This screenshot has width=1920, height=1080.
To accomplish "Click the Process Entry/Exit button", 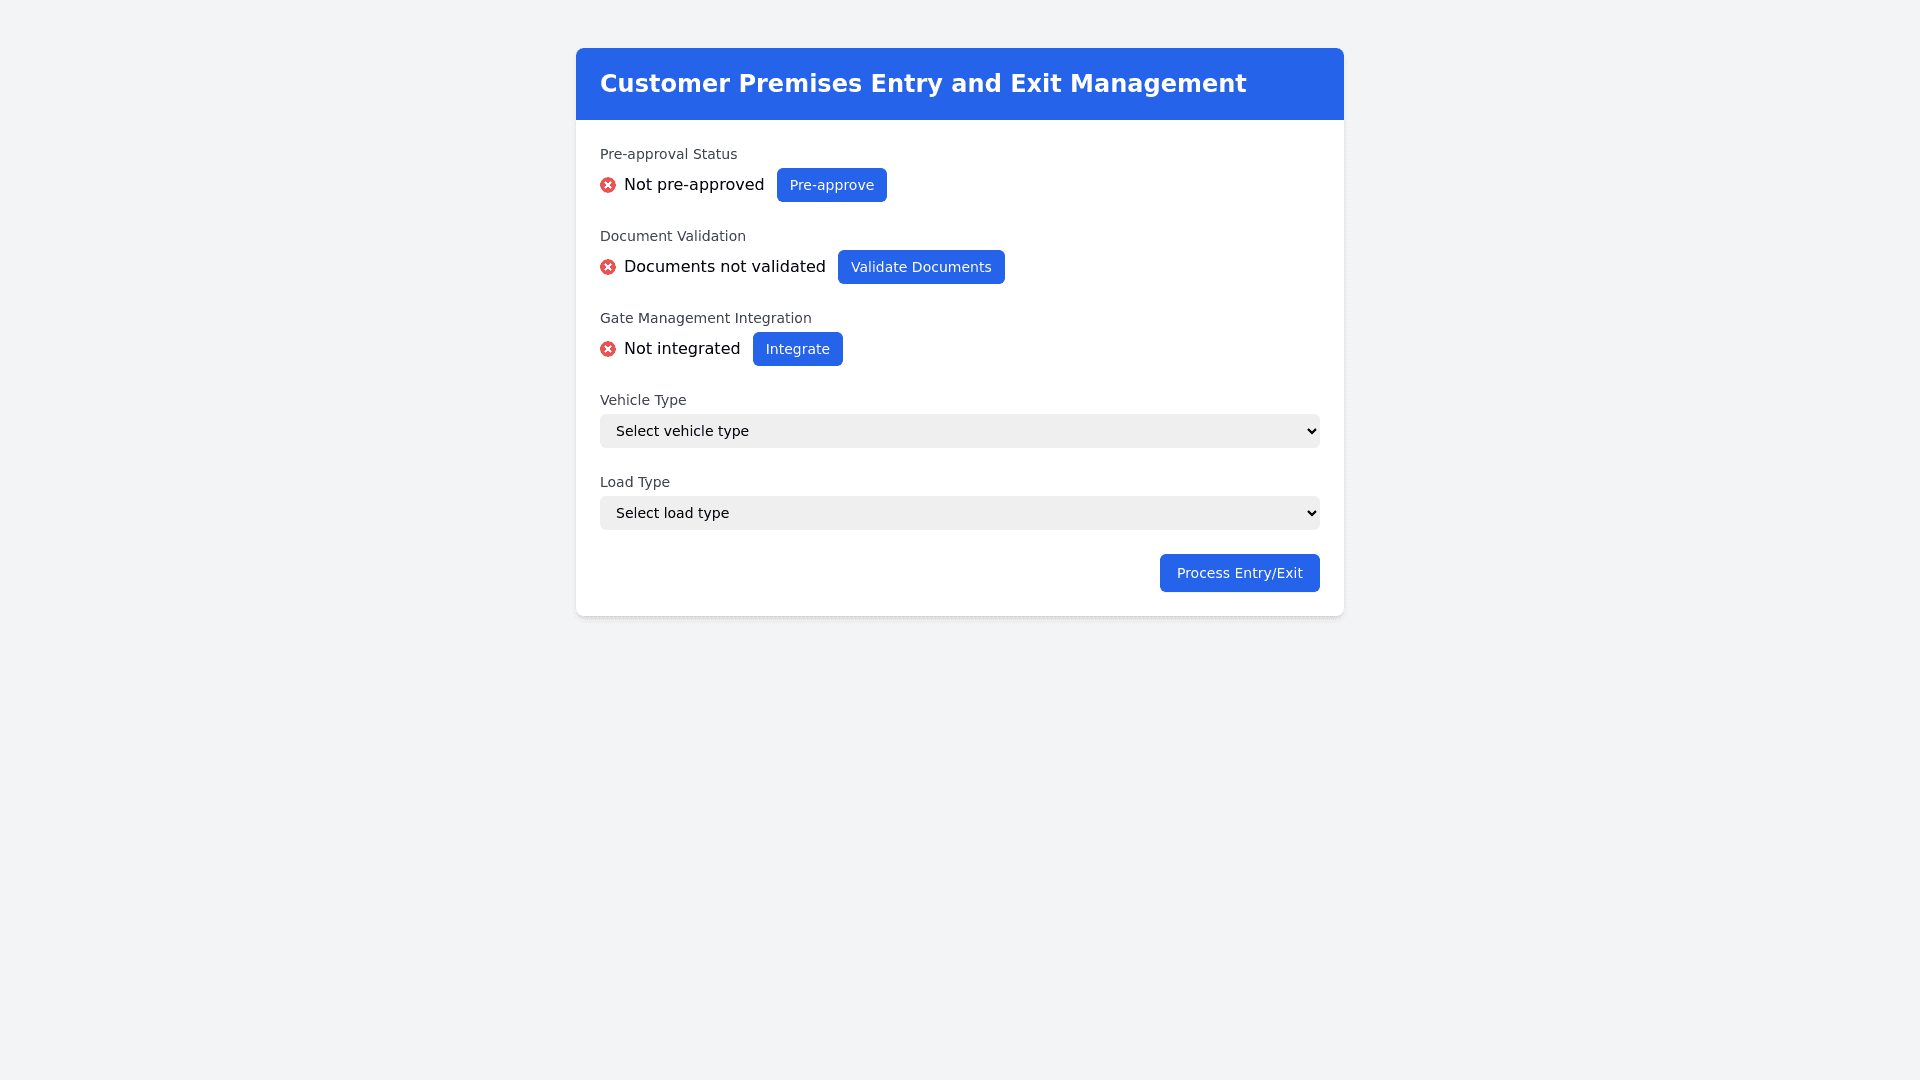I will 1239,573.
